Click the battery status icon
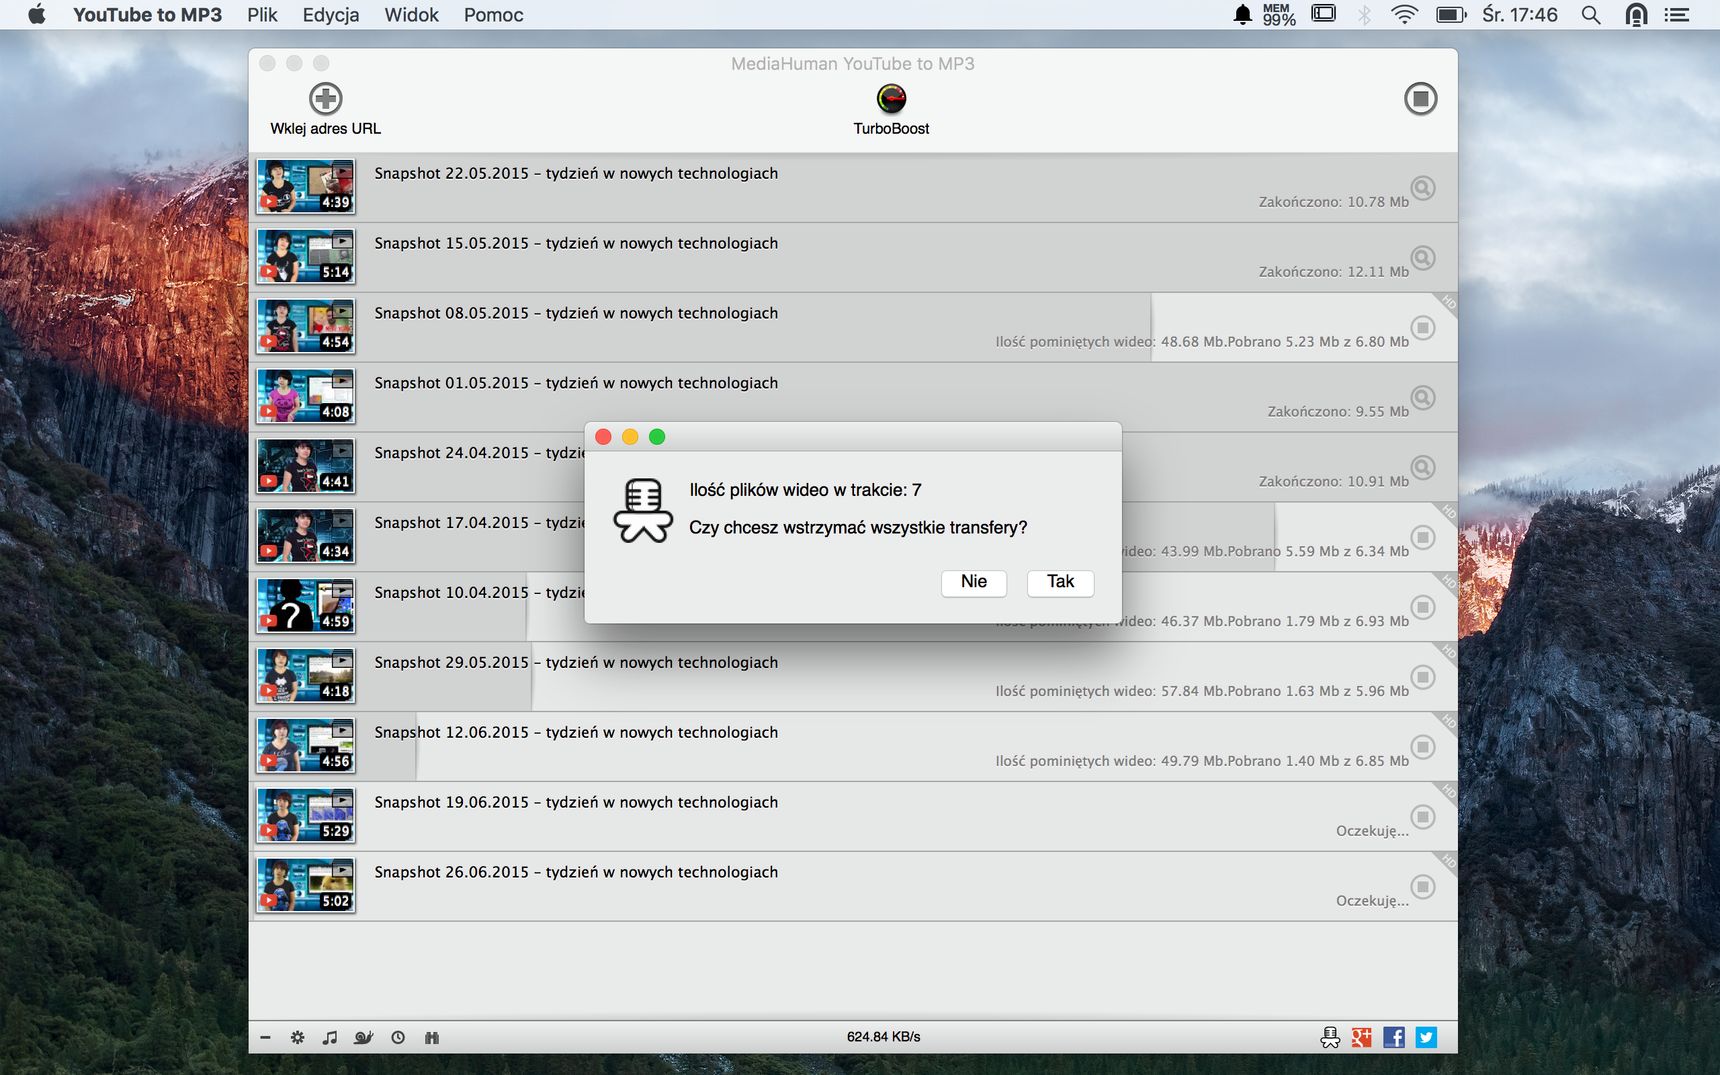 tap(1451, 15)
